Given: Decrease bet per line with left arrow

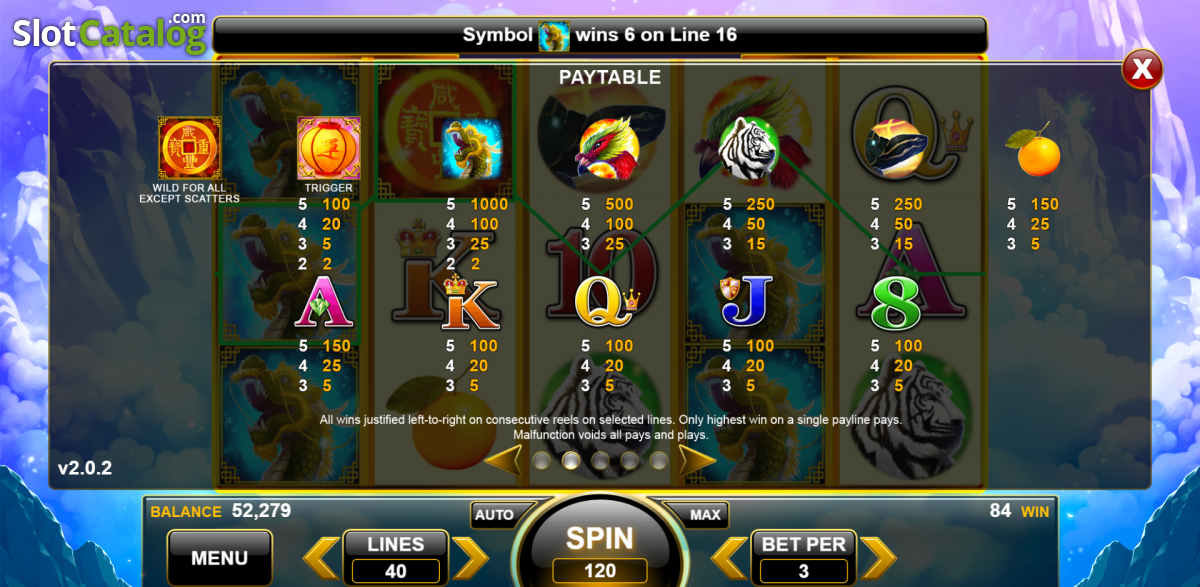Looking at the screenshot, I should pyautogui.click(x=729, y=557).
